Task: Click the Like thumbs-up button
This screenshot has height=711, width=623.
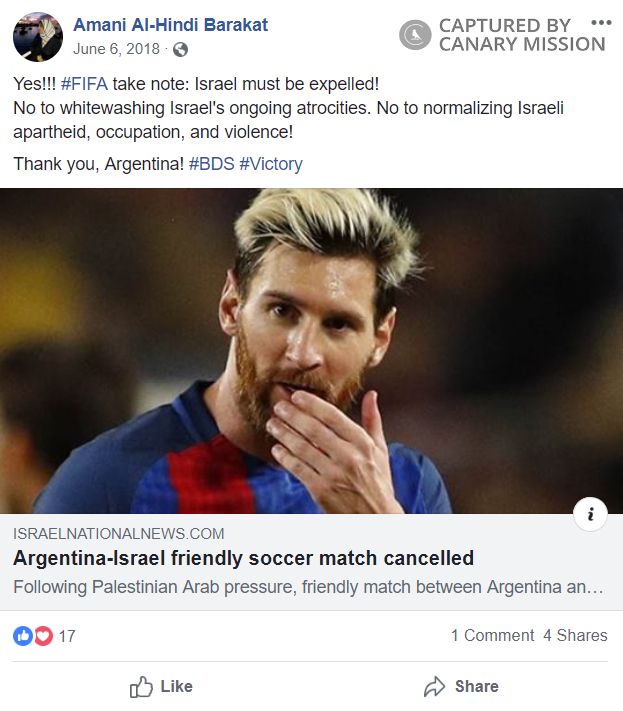Action: 161,687
